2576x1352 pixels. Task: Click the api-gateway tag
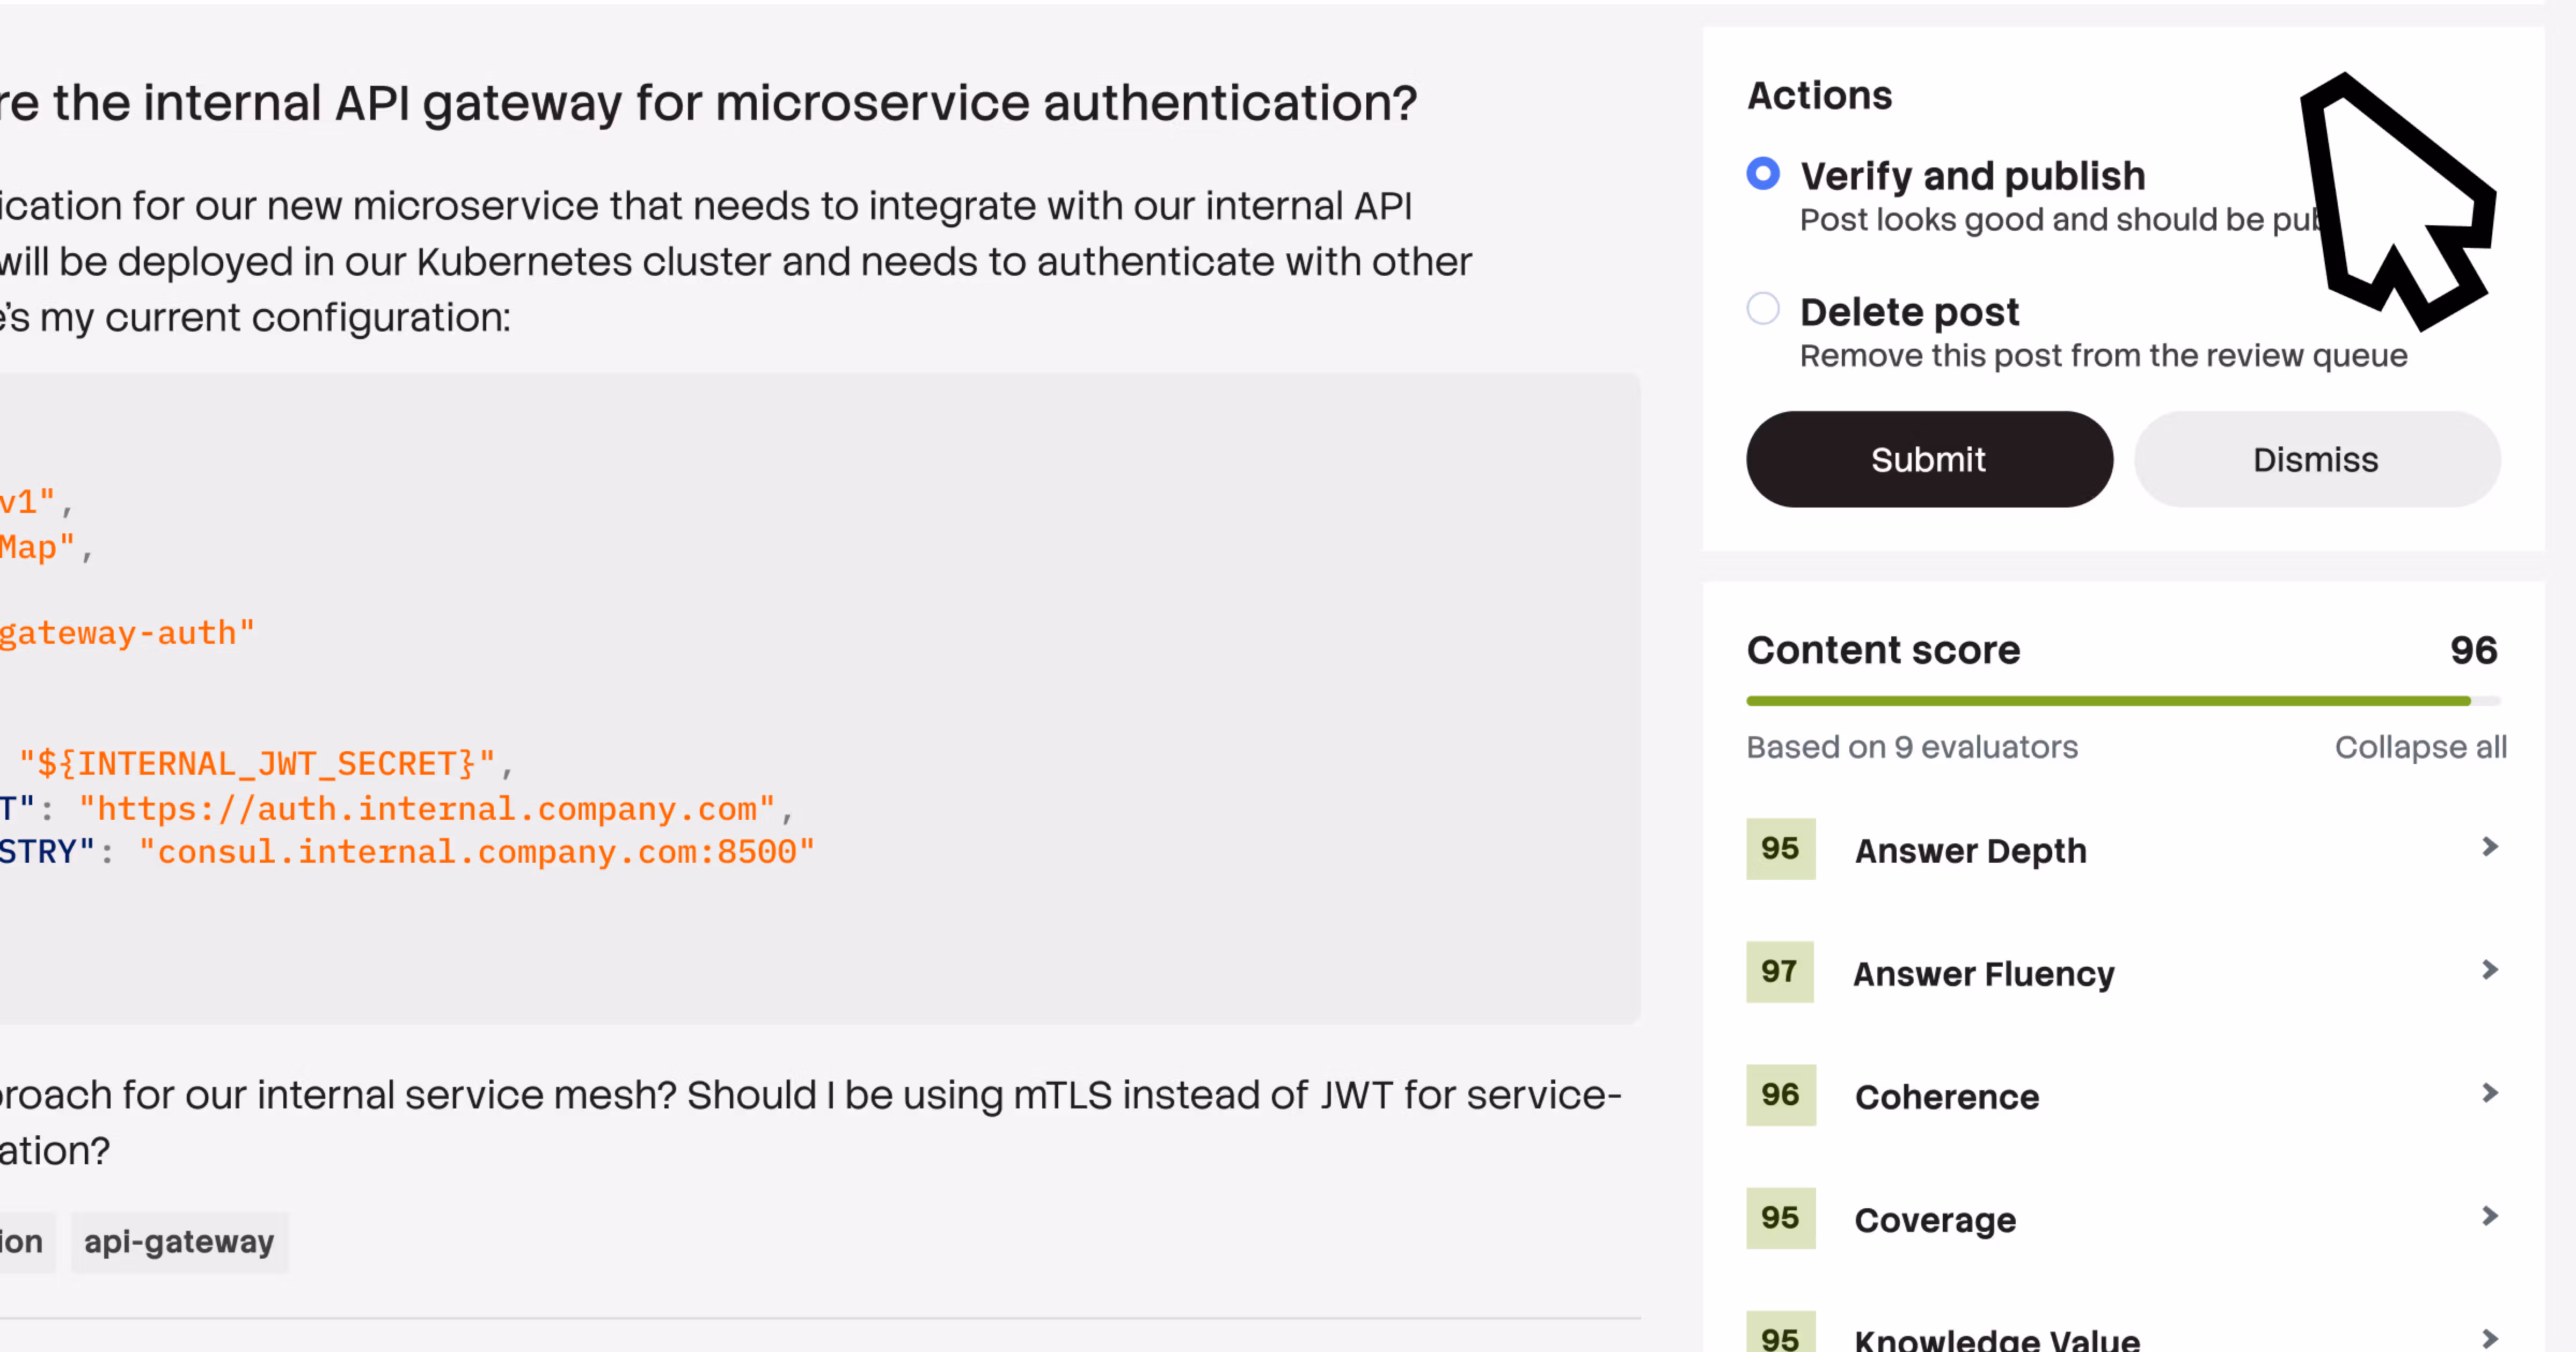click(x=179, y=1241)
